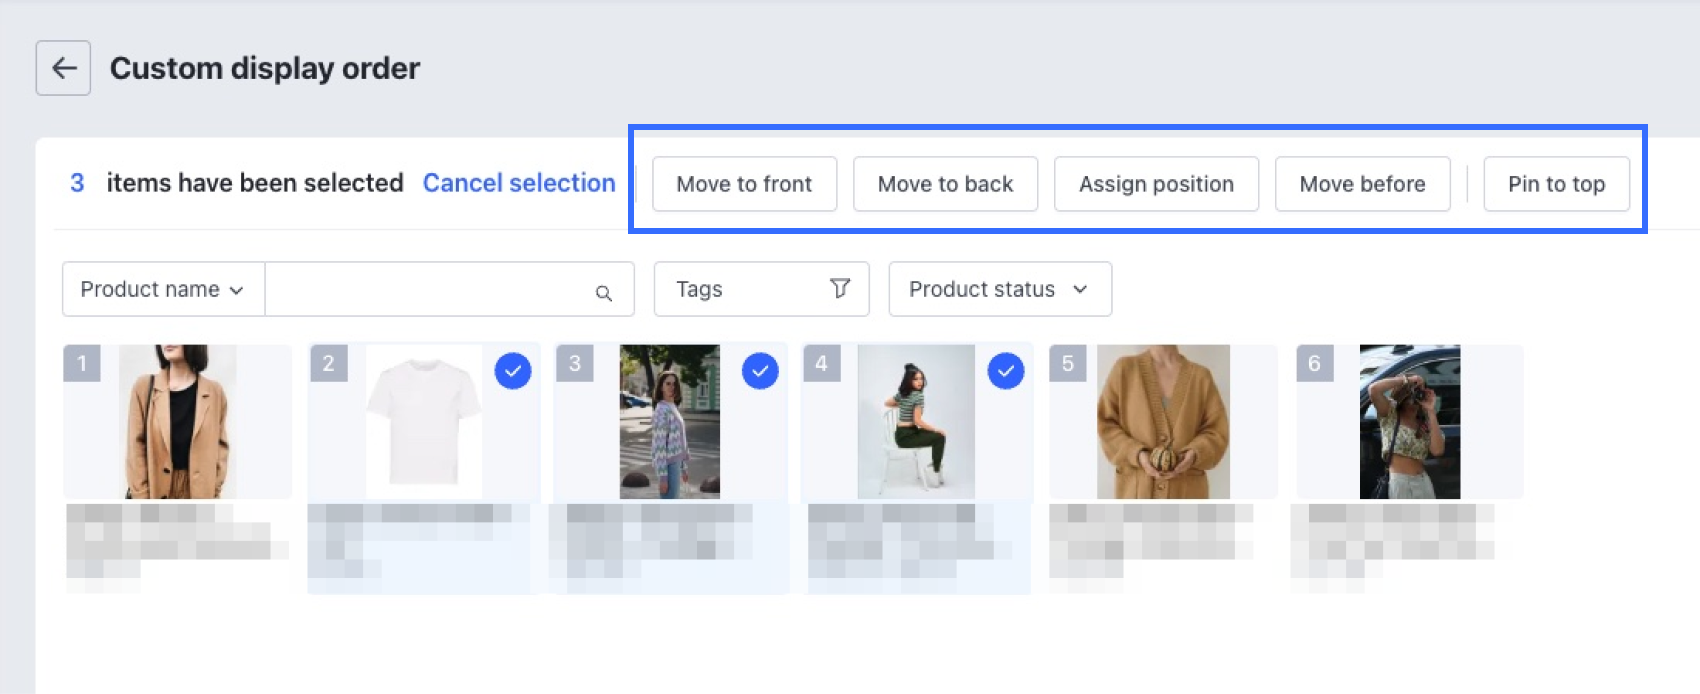Click position badge number 1
This screenshot has width=1700, height=694.
[82, 364]
